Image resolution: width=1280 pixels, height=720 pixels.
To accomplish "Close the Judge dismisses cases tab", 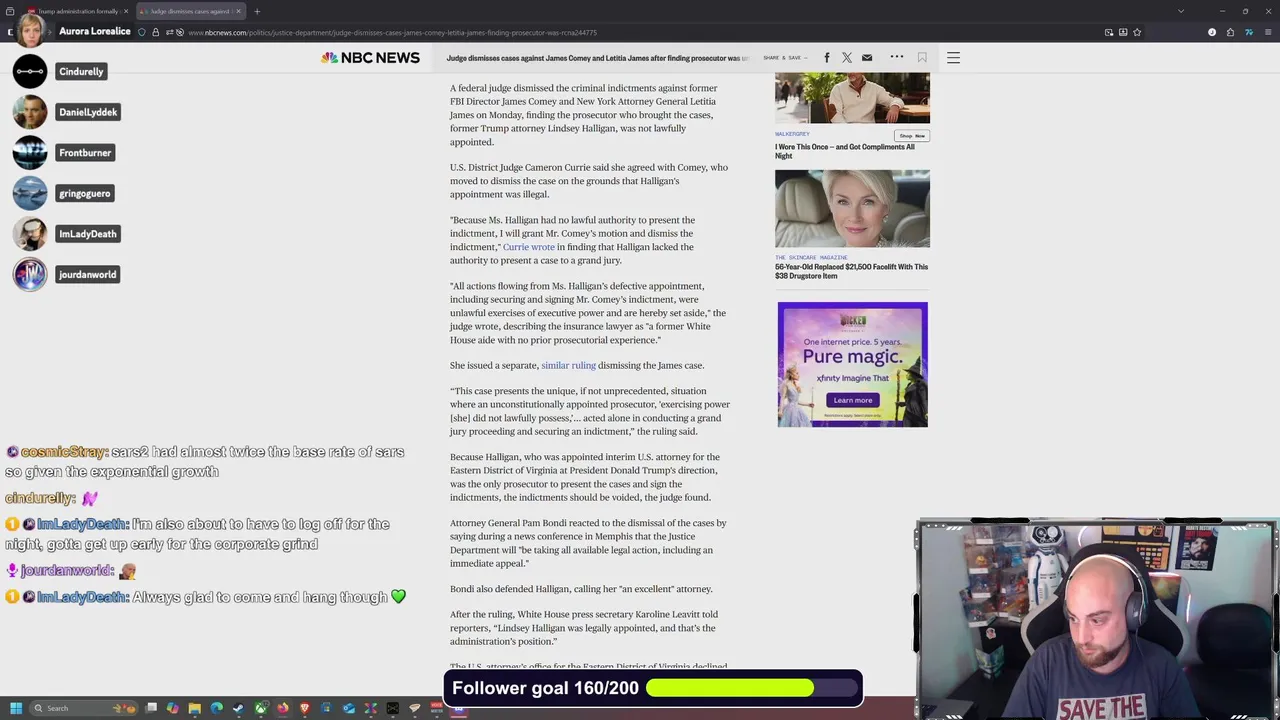I will 238,11.
